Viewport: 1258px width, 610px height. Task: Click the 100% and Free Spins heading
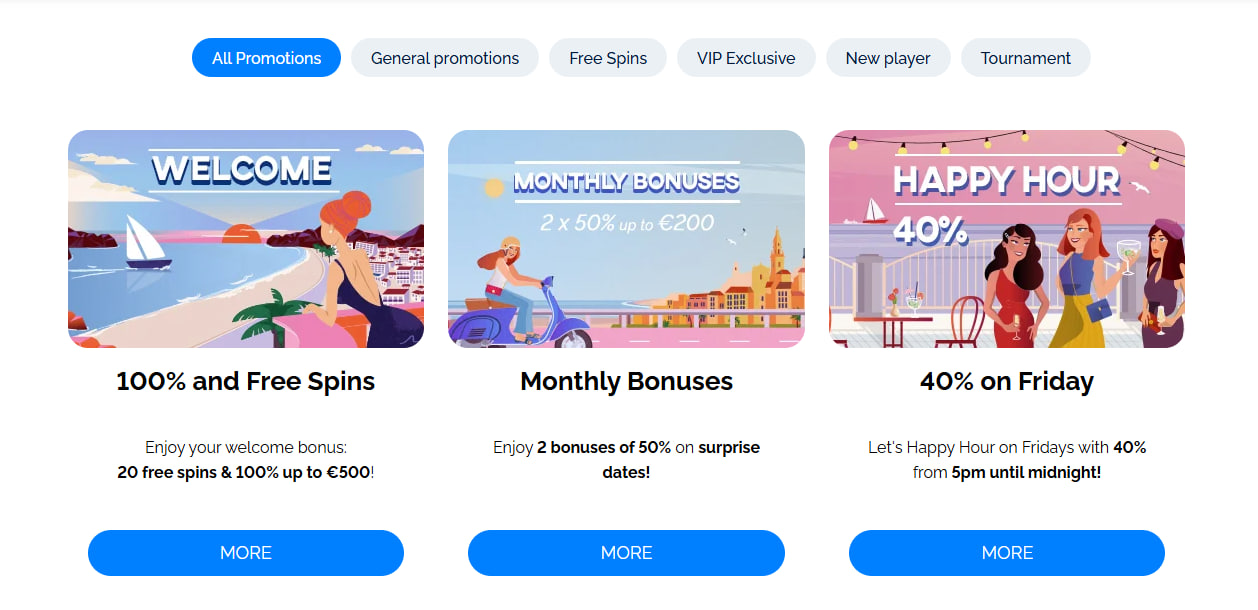point(245,381)
